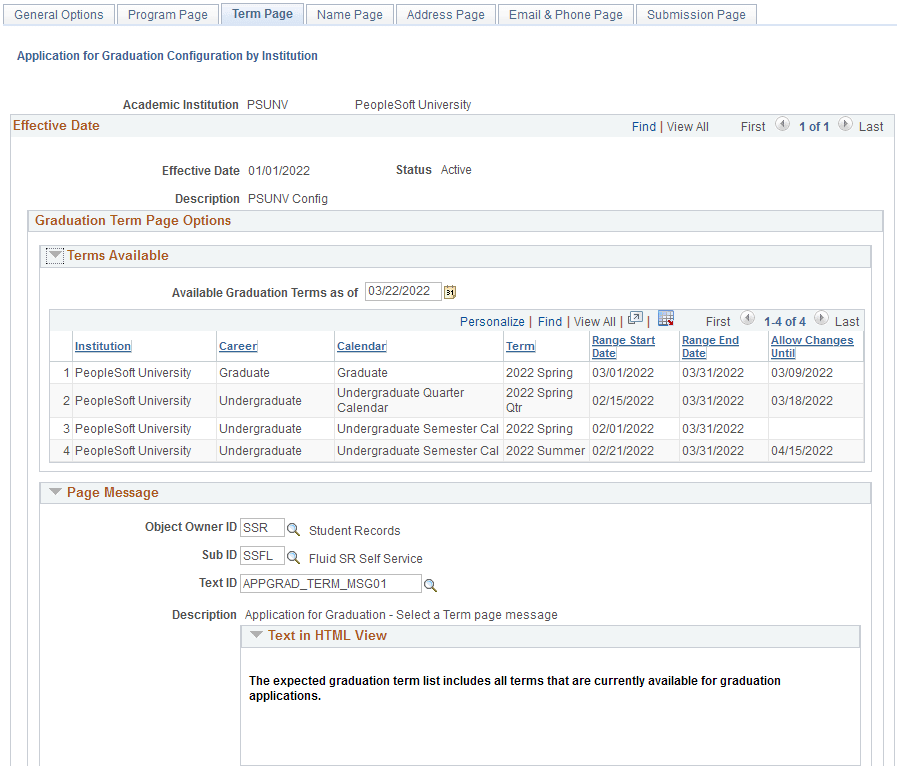Sort by Career column header
Image resolution: width=897 pixels, height=766 pixels.
coord(238,346)
